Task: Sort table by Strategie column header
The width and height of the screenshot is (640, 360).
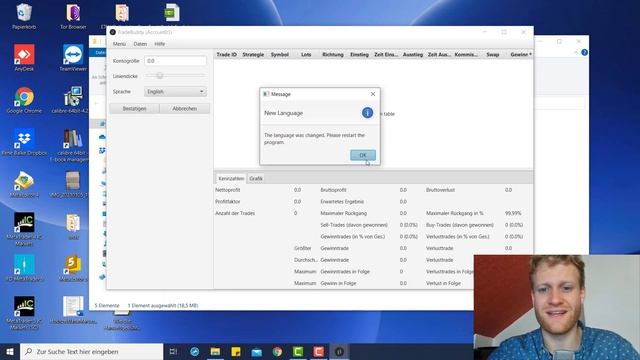Action: coord(253,54)
